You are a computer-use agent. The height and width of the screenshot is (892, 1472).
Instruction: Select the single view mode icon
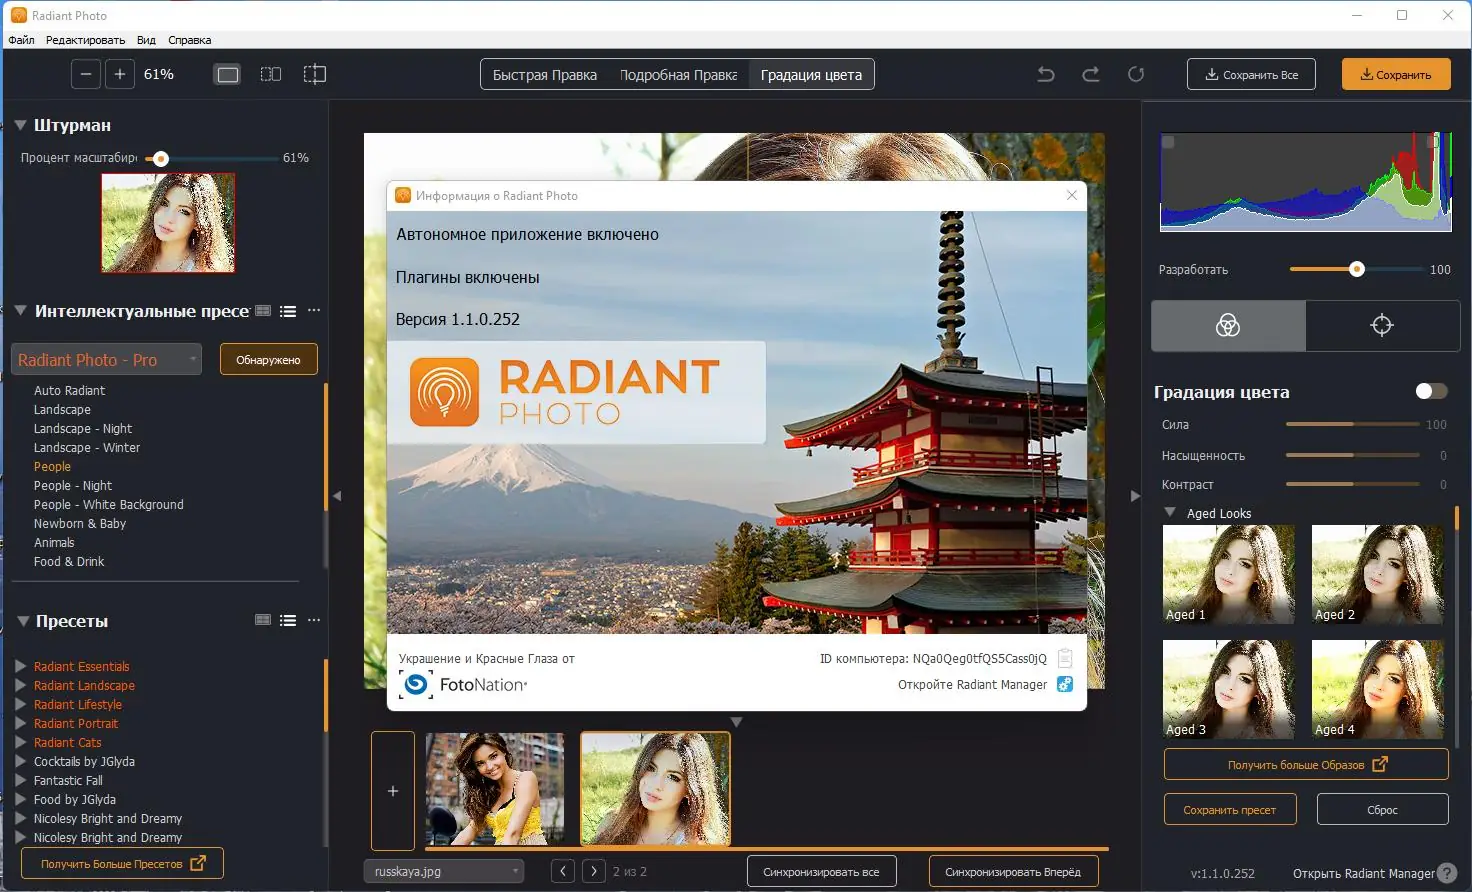point(227,73)
